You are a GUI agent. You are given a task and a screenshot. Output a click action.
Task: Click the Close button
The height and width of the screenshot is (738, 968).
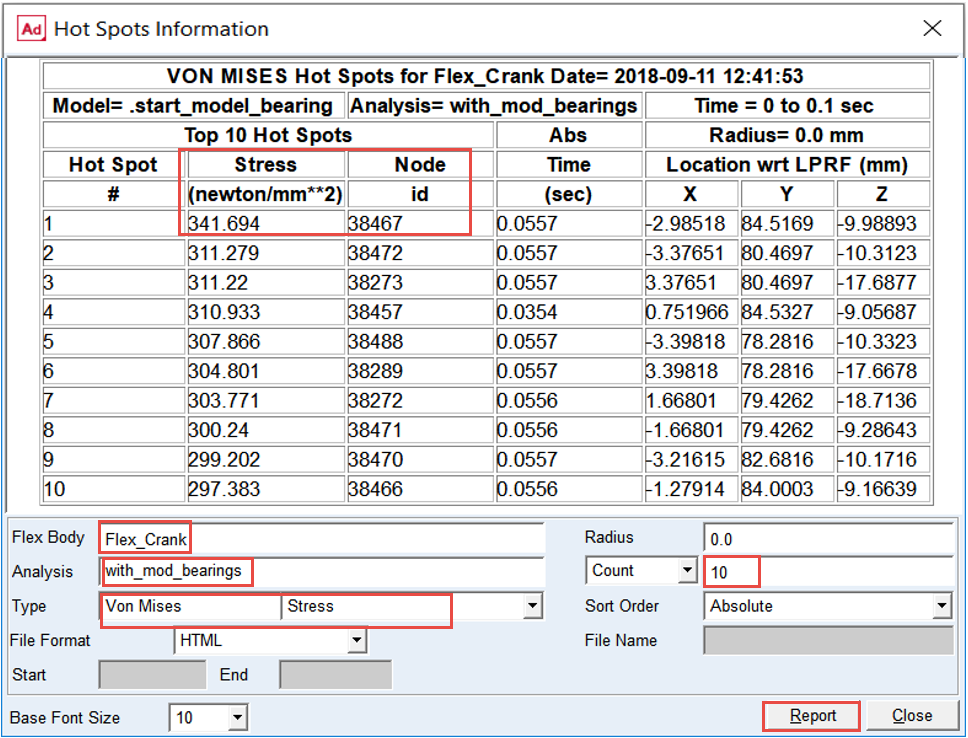(912, 716)
